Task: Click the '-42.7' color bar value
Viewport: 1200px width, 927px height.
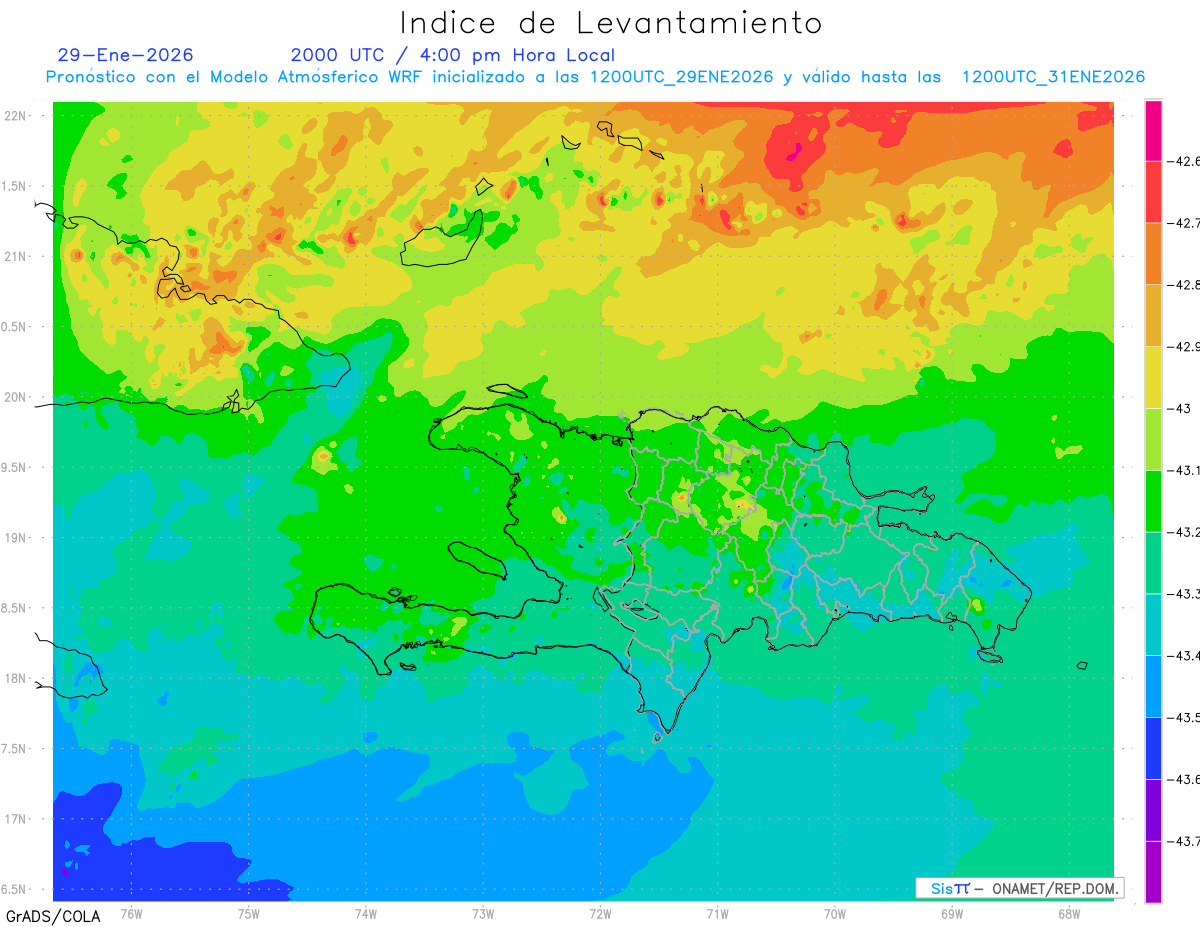Action: coord(1183,223)
